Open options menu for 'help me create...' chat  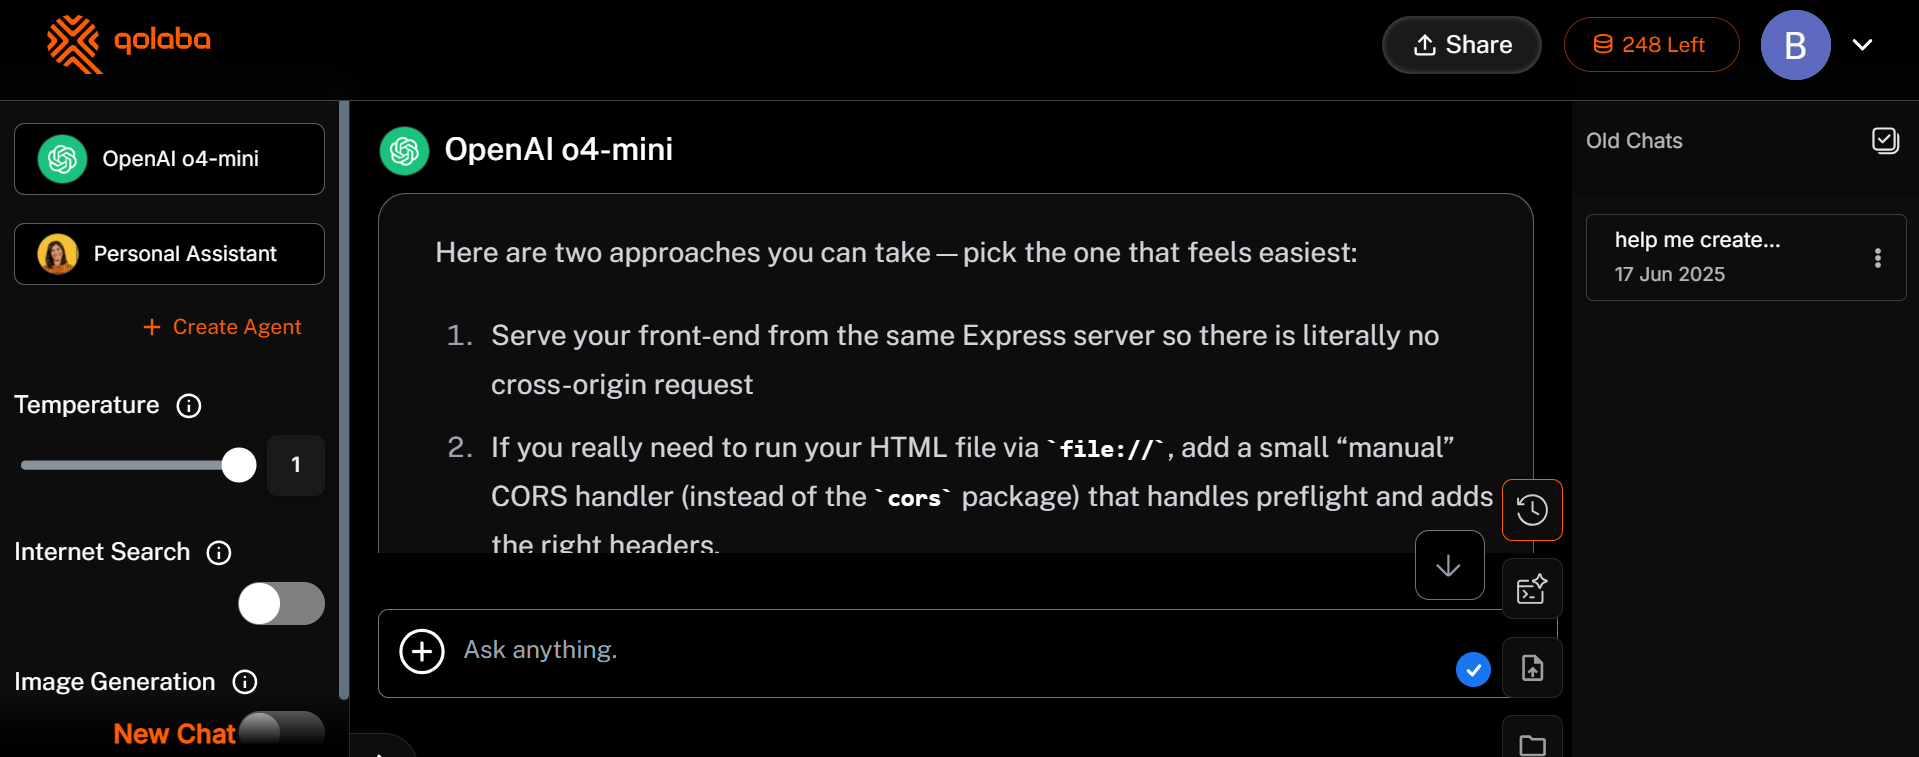1877,258
